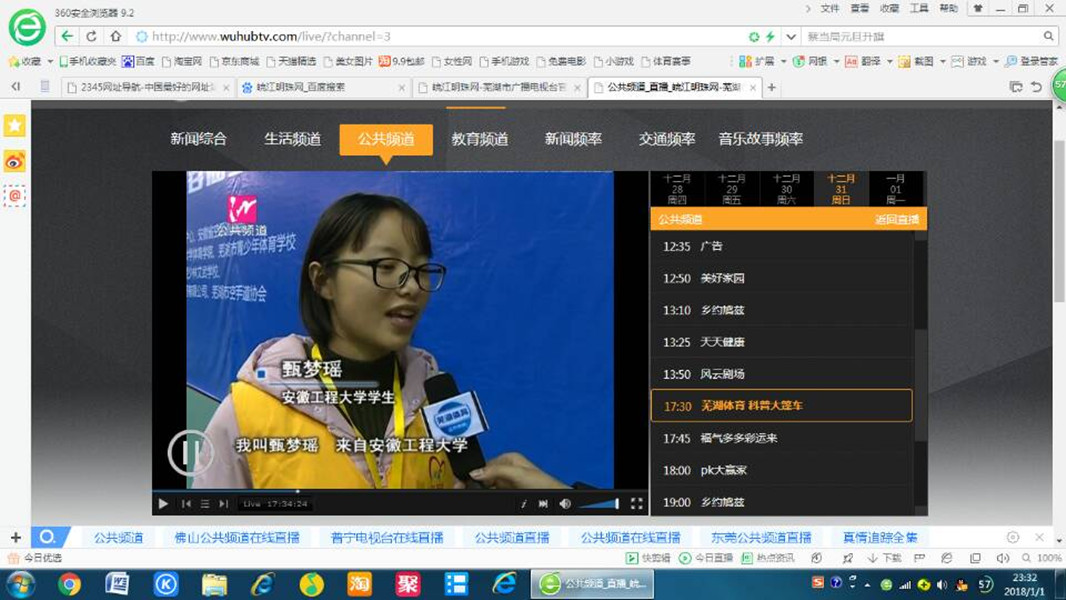
Task: Expand the address bar history dropdown arrow
Action: [x=791, y=36]
